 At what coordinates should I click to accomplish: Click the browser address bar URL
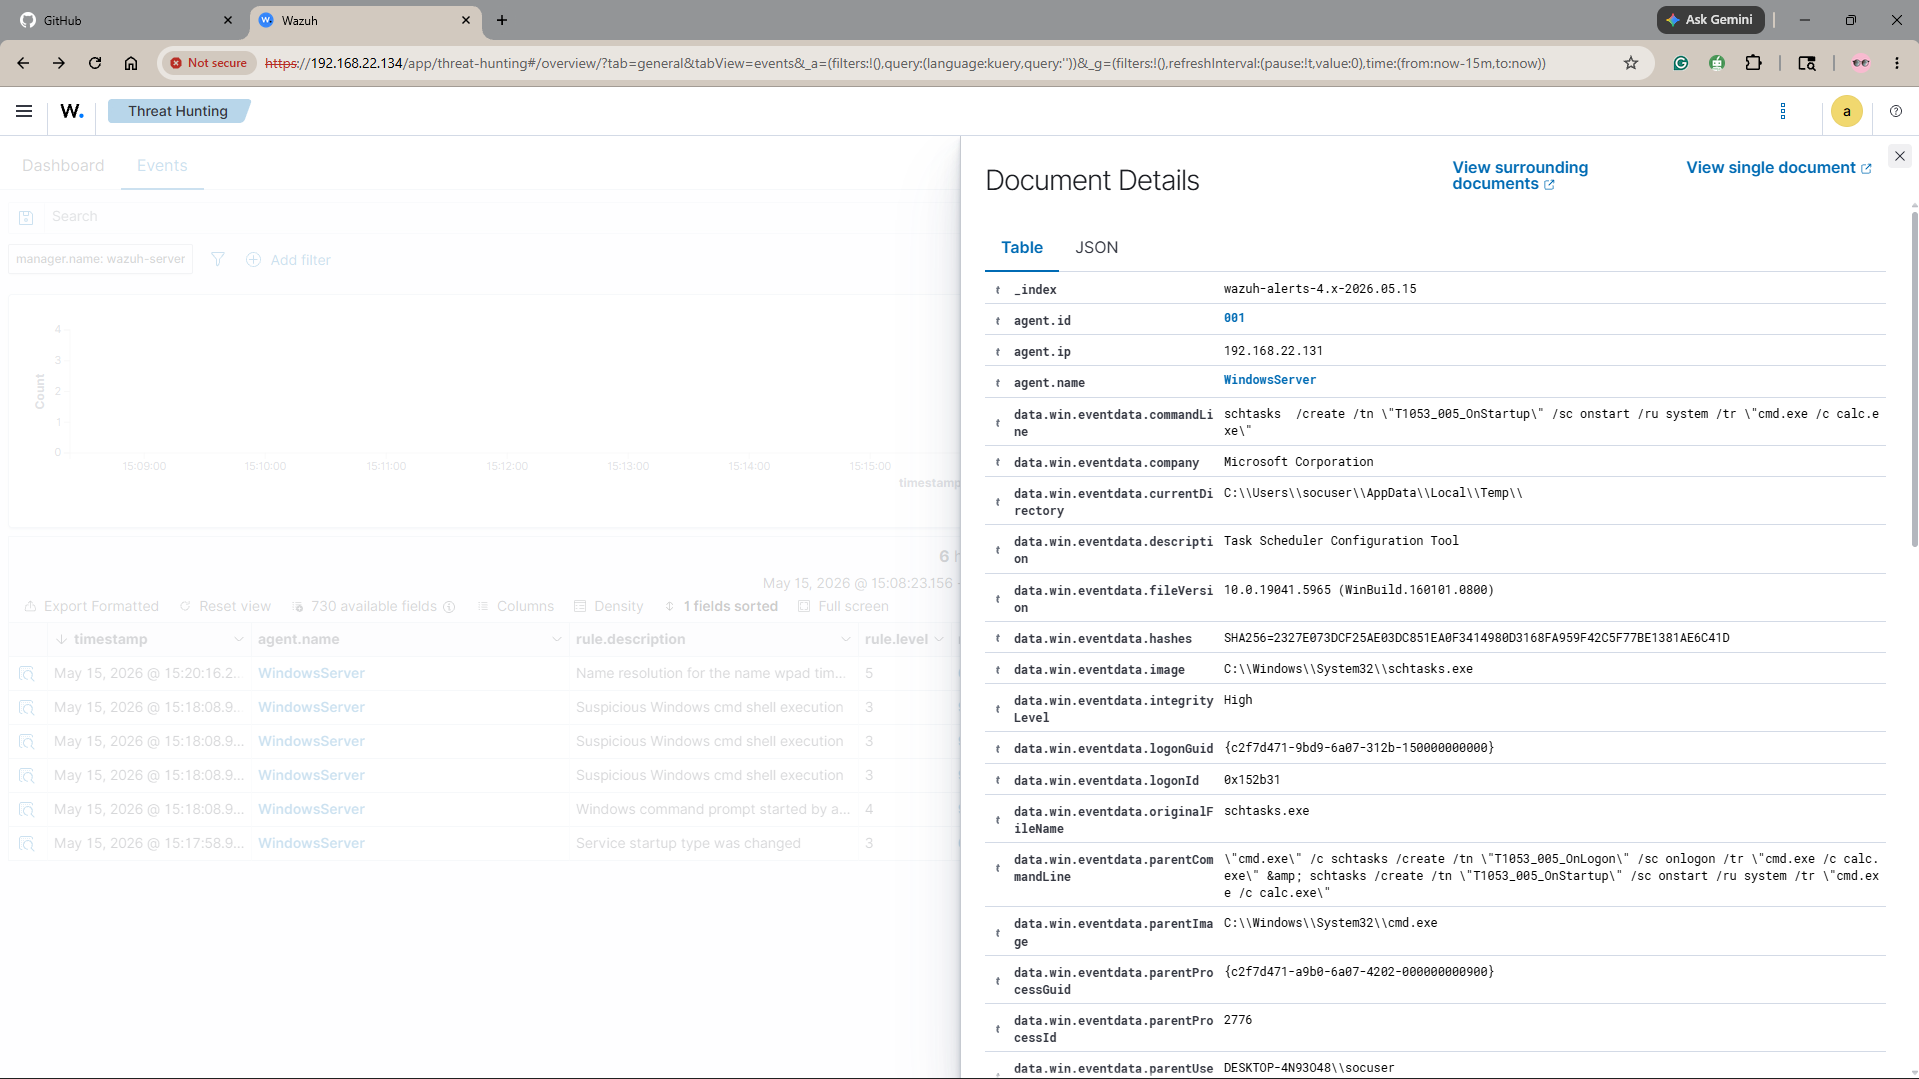coord(905,63)
